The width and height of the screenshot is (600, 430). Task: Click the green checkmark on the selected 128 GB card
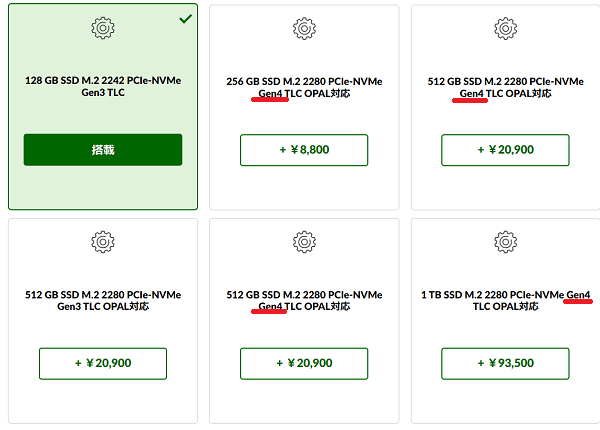pyautogui.click(x=186, y=18)
